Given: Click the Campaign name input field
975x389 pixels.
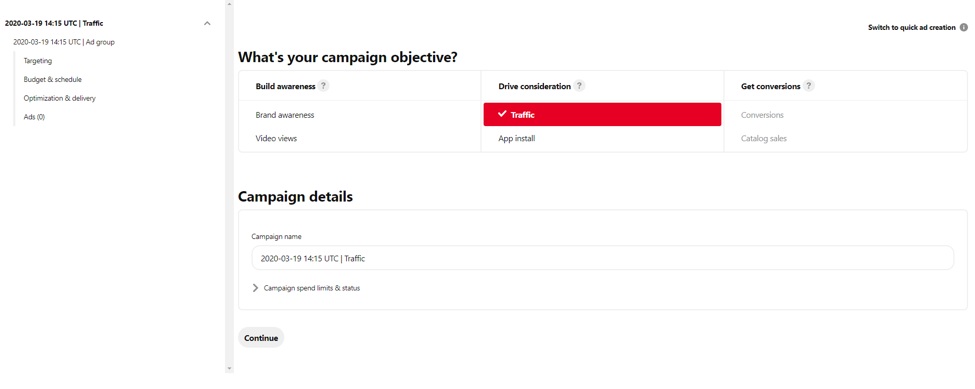Looking at the screenshot, I should point(603,258).
